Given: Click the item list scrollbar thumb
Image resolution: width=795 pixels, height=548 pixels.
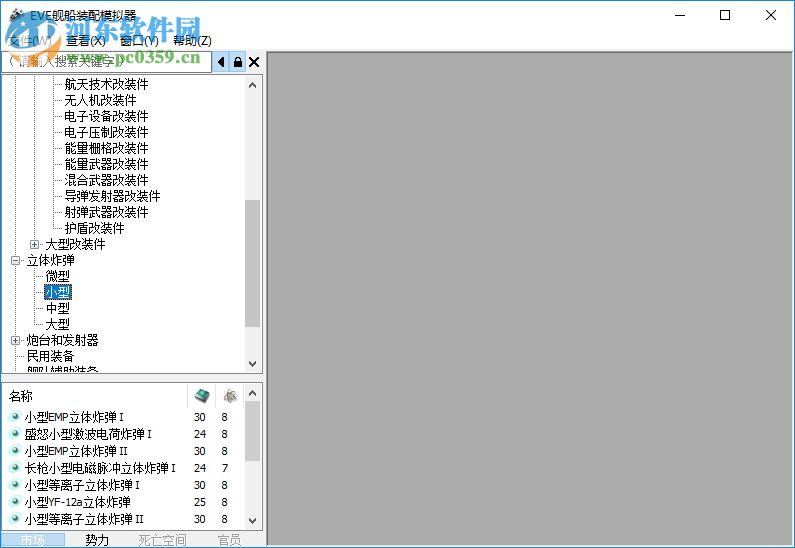Looking at the screenshot, I should (x=252, y=431).
